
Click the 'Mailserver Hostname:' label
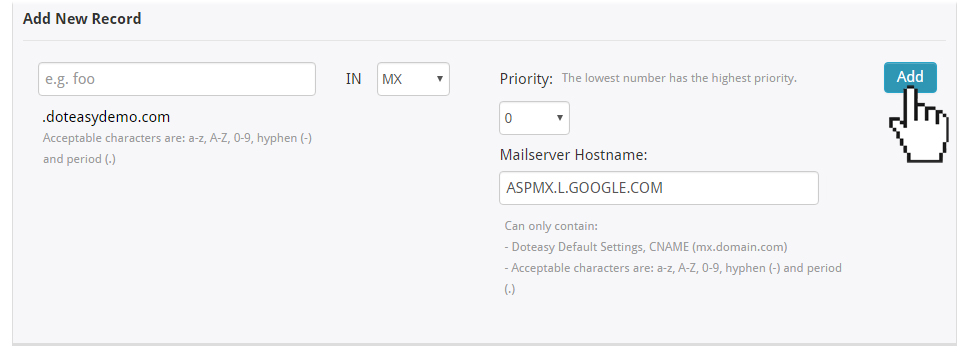(573, 155)
